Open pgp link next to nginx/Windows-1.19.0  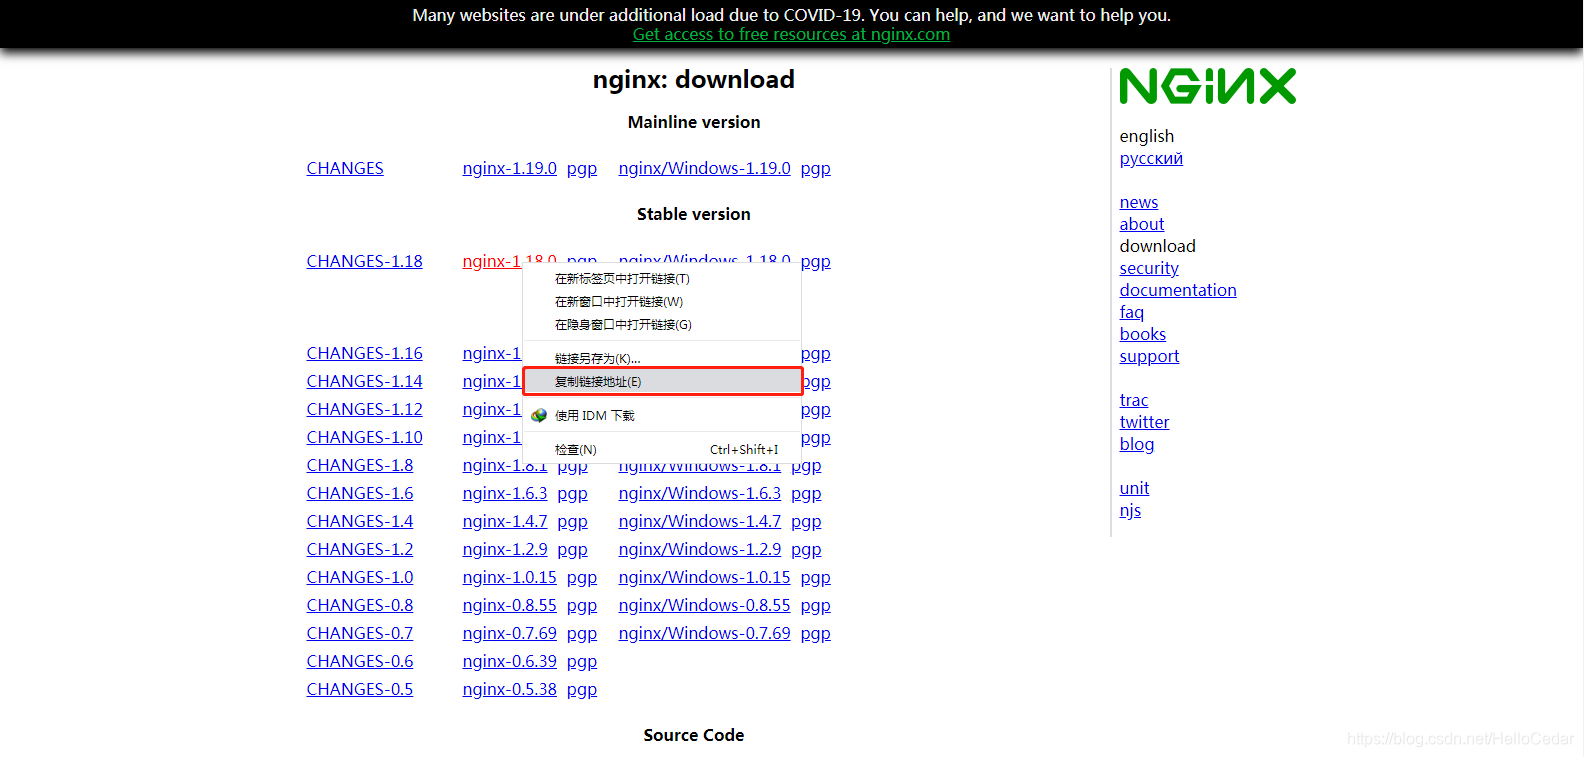pos(816,168)
